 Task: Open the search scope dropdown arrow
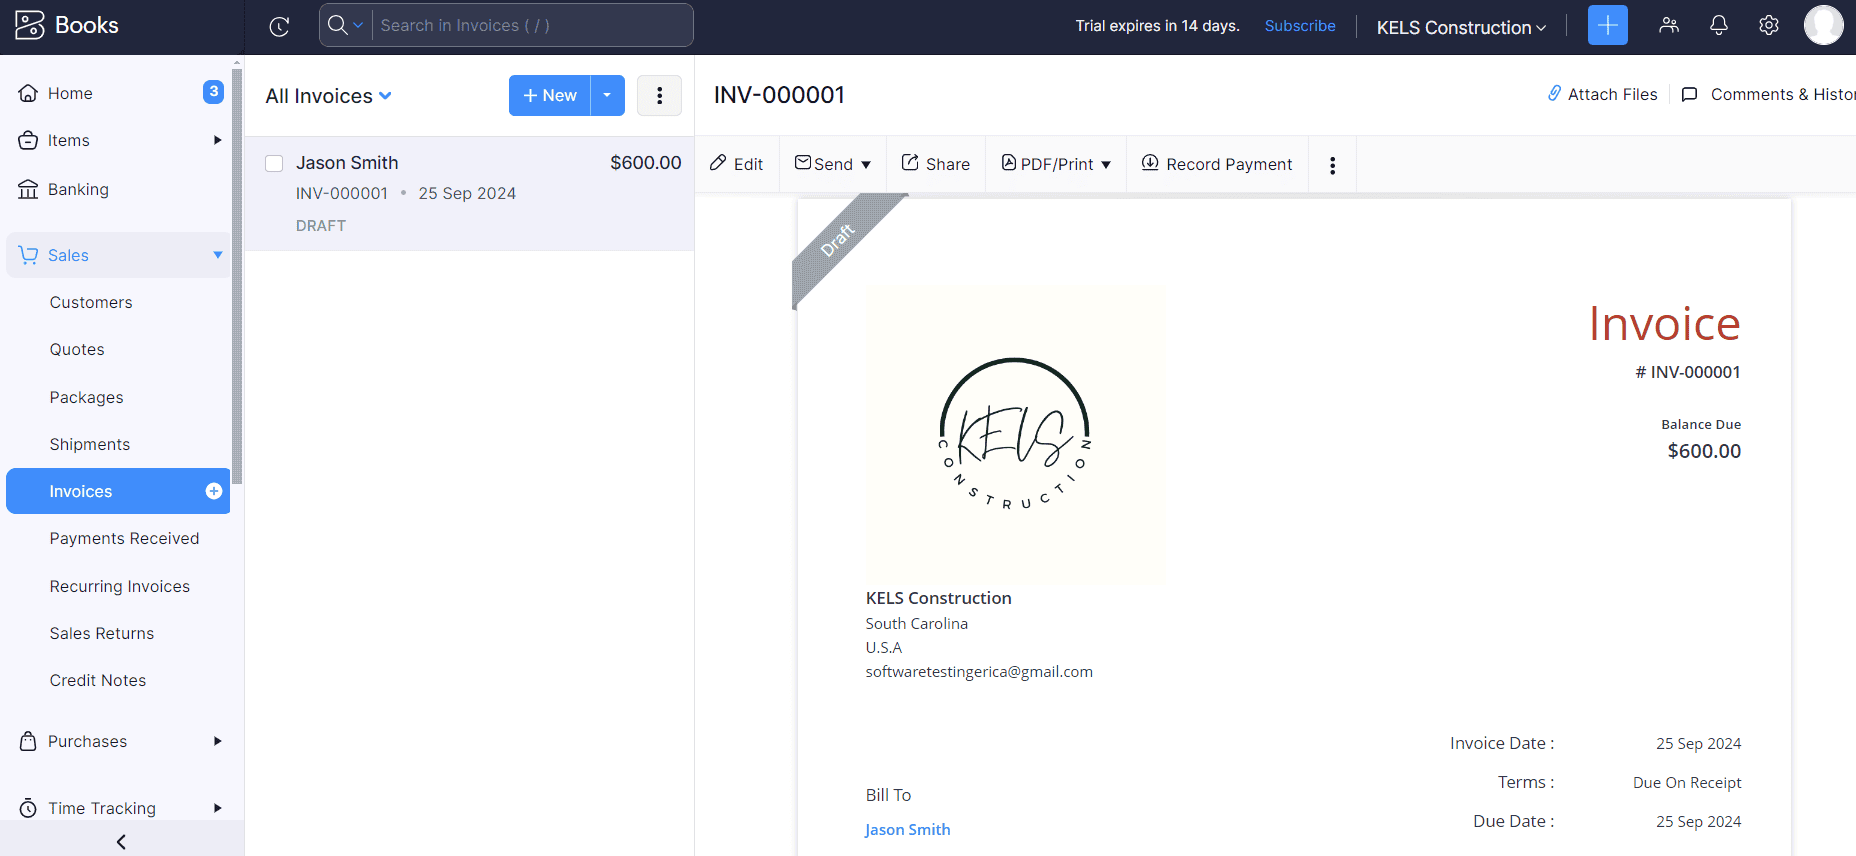(358, 26)
